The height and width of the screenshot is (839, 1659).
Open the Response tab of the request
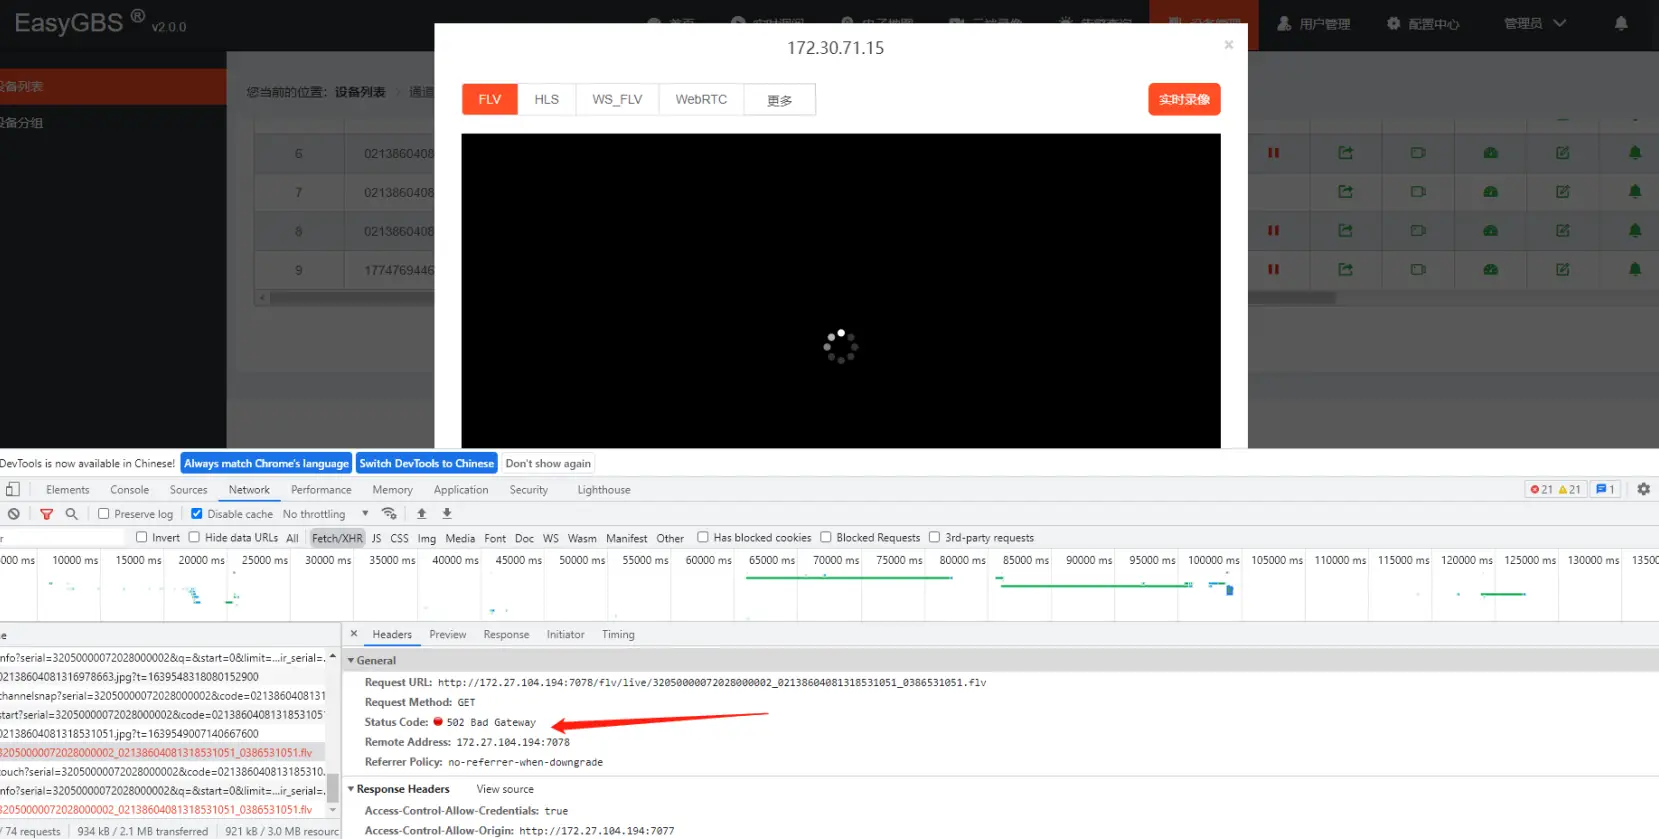pyautogui.click(x=506, y=635)
